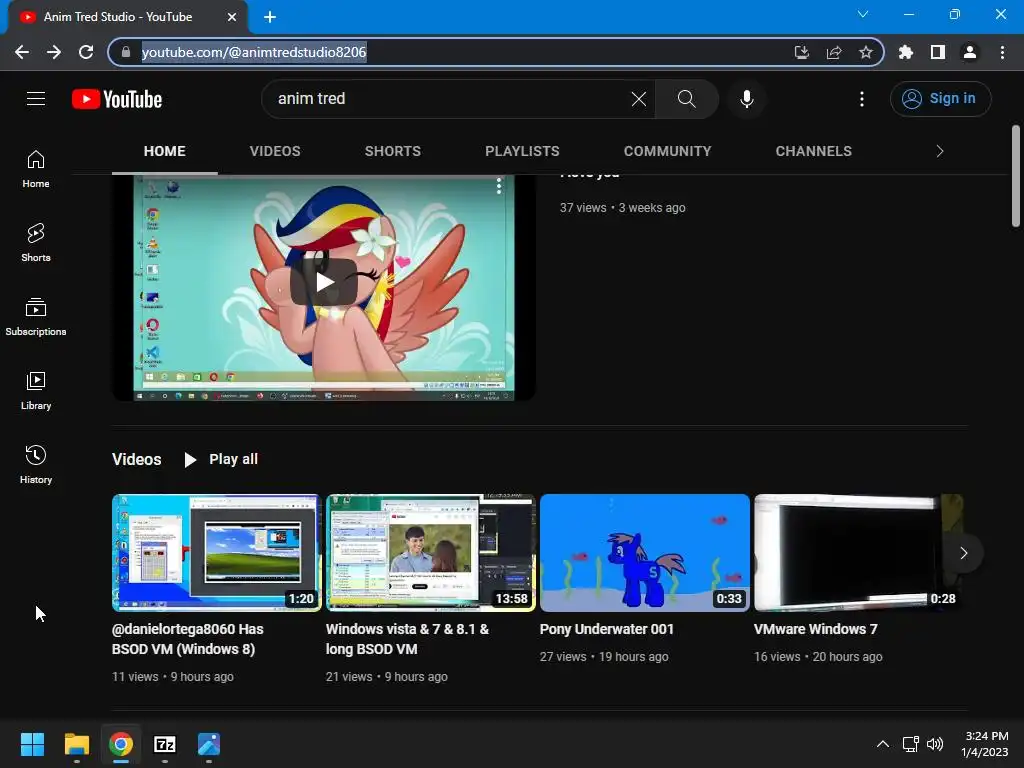Start voice search with microphone
Screen dimensions: 1024x768
click(x=746, y=99)
